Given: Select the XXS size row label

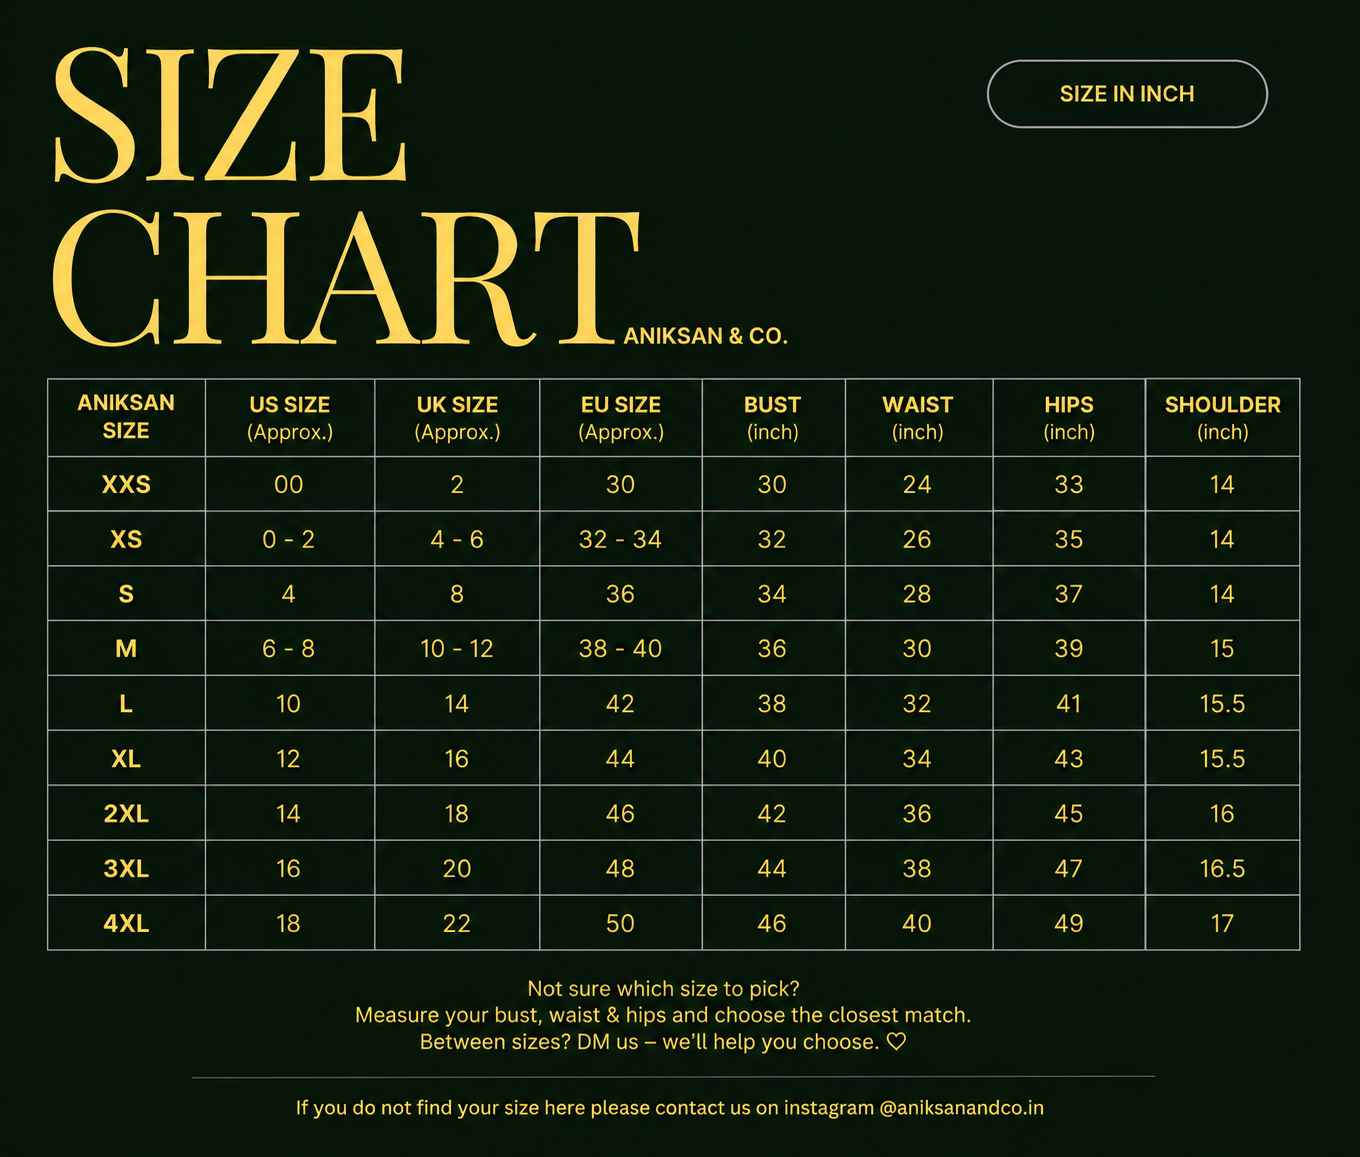Looking at the screenshot, I should [126, 485].
